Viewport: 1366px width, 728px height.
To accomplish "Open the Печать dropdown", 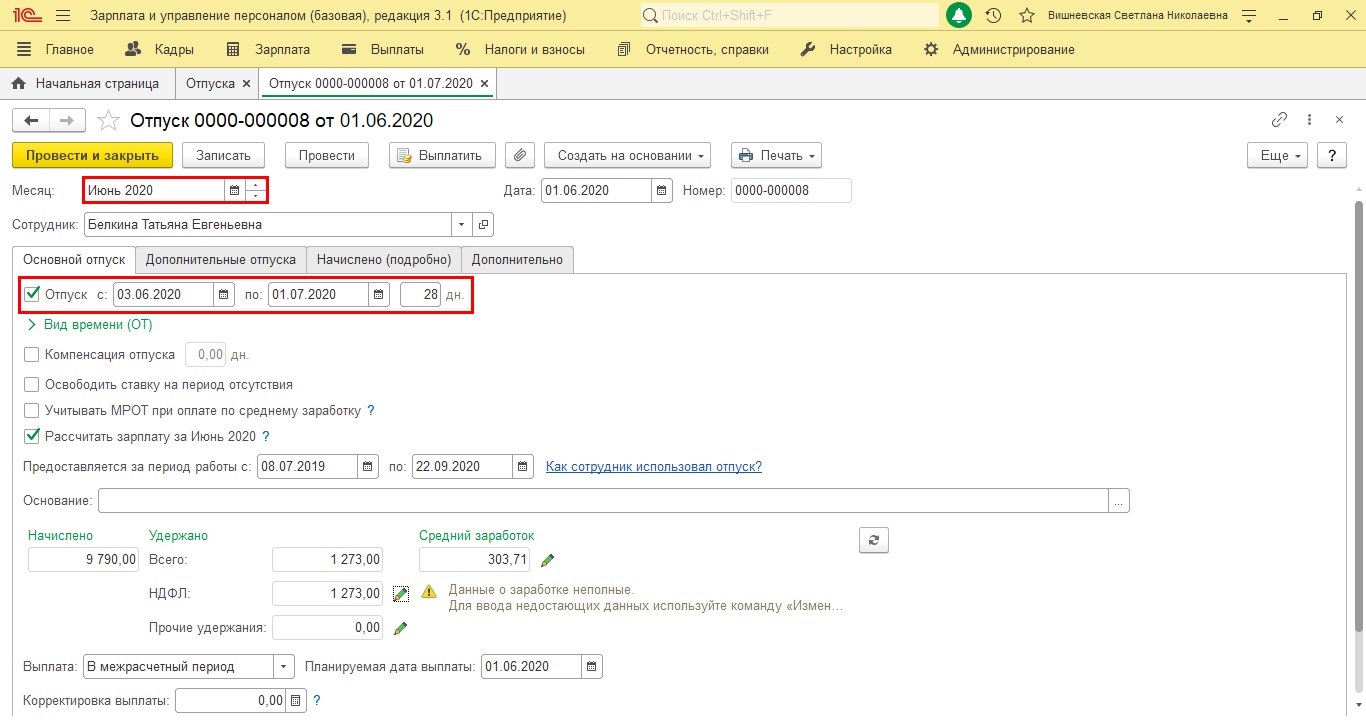I will click(x=776, y=155).
